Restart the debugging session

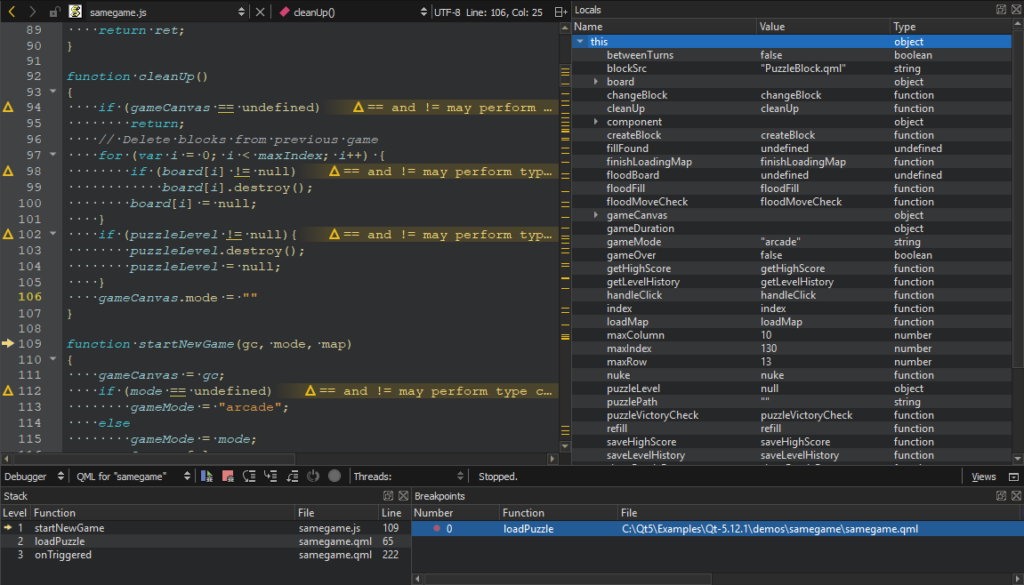point(313,477)
